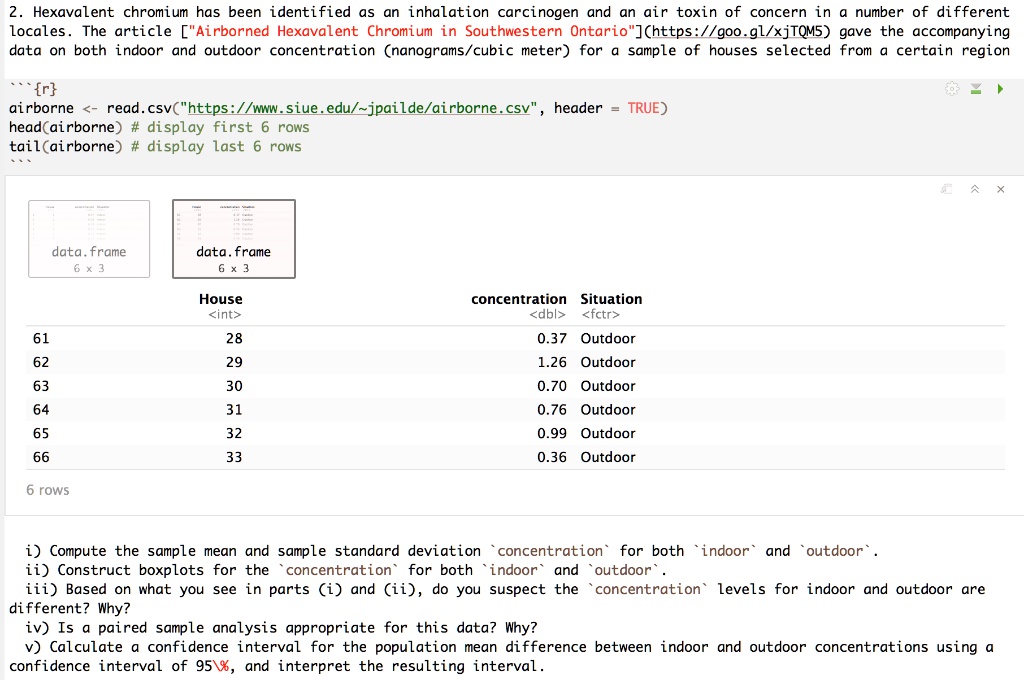Image resolution: width=1024 pixels, height=680 pixels.
Task: Place cursor on tail(airborne) code line
Action: (155, 146)
